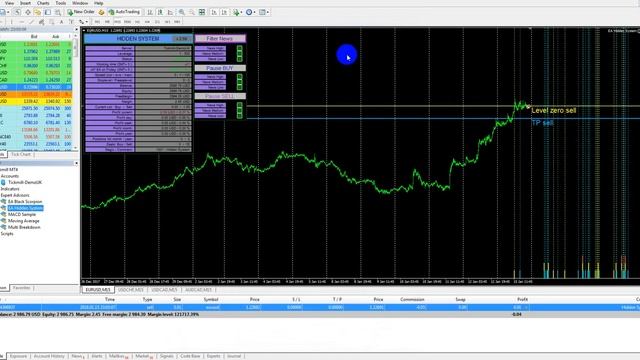Toggle chart auto scroll icon

(x=215, y=12)
